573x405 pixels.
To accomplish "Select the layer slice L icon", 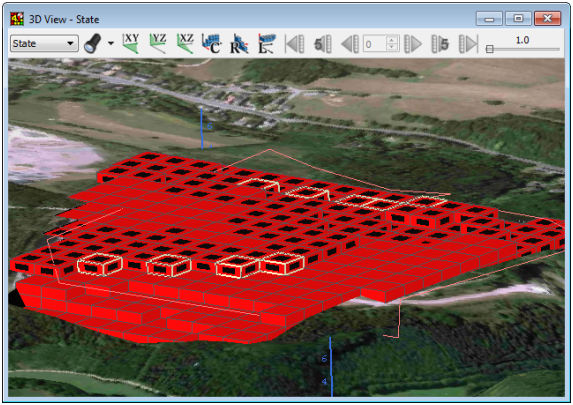I will [x=266, y=43].
